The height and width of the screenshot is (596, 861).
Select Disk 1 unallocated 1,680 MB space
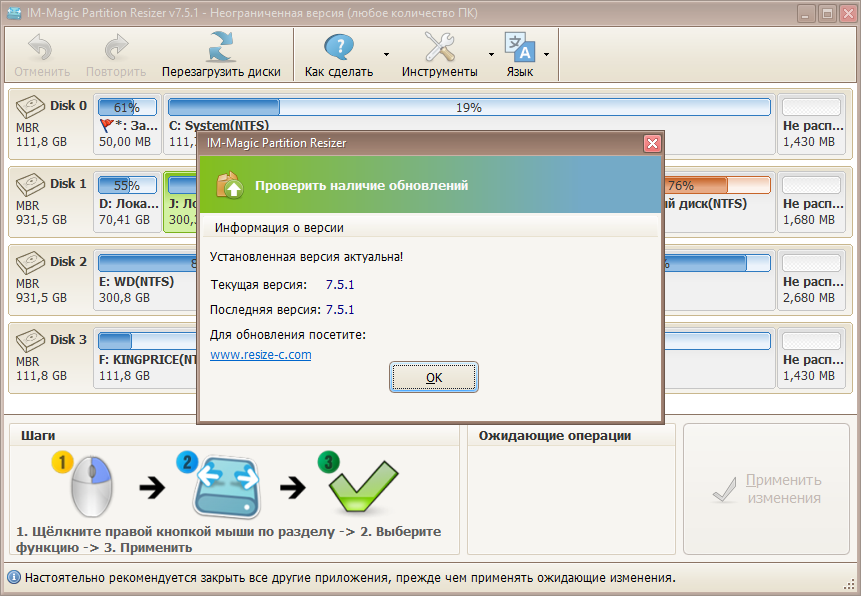[812, 201]
